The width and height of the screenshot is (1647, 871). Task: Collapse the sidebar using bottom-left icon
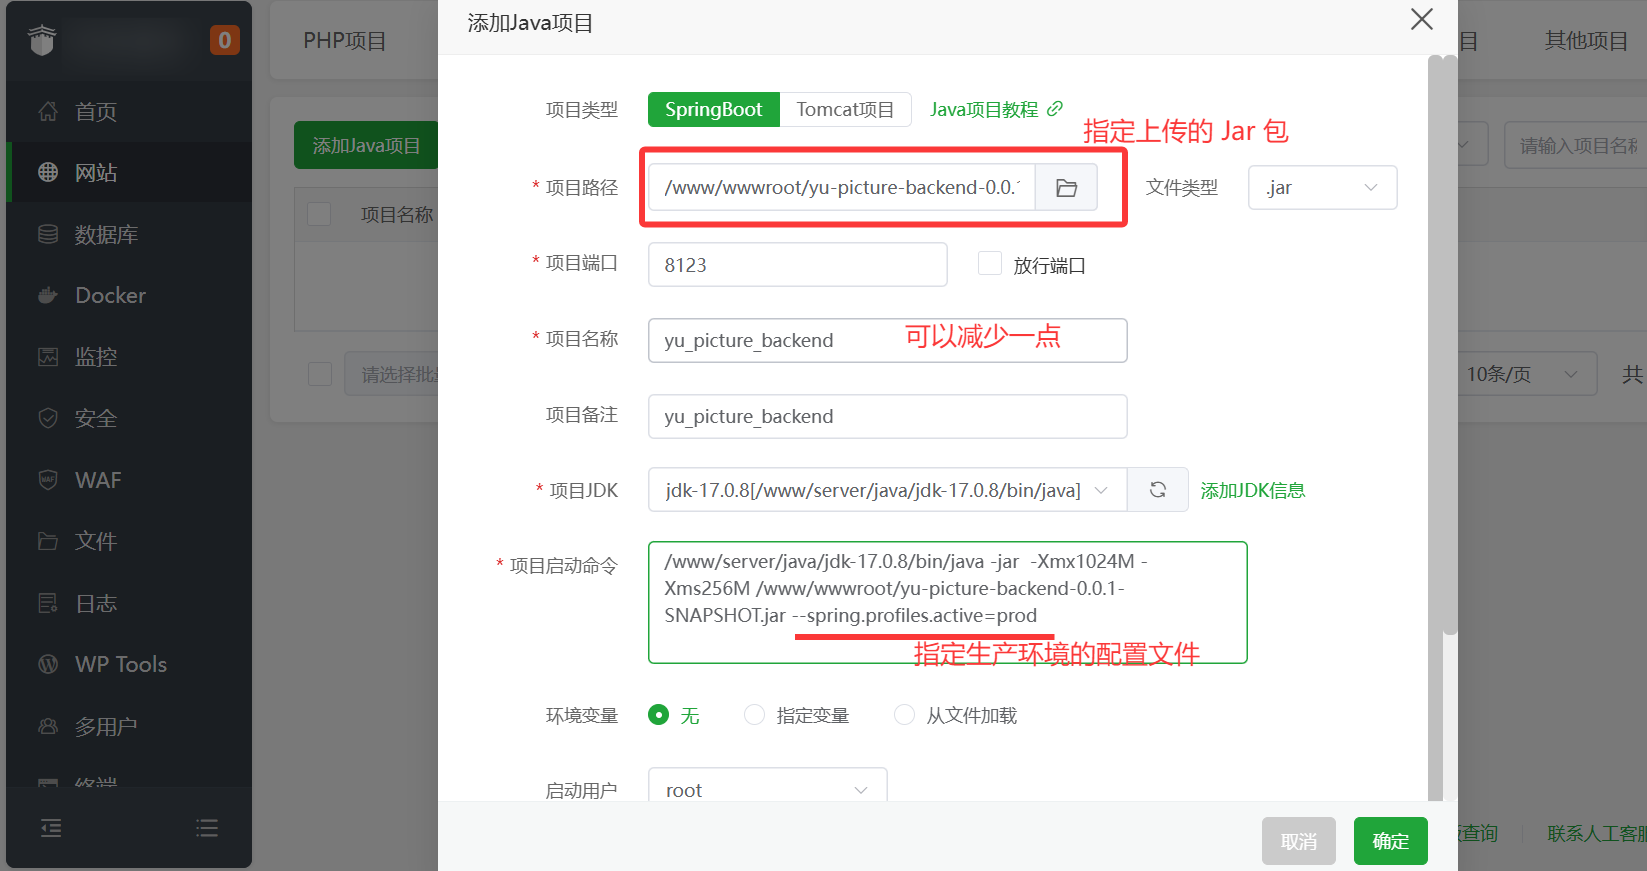click(51, 828)
